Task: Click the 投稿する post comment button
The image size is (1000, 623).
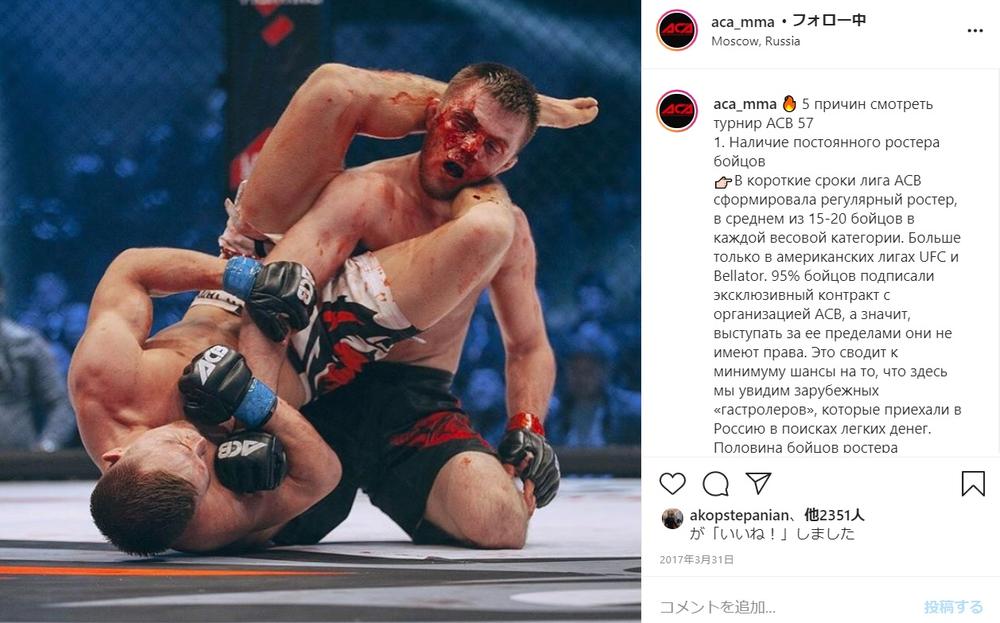Action: 953,606
